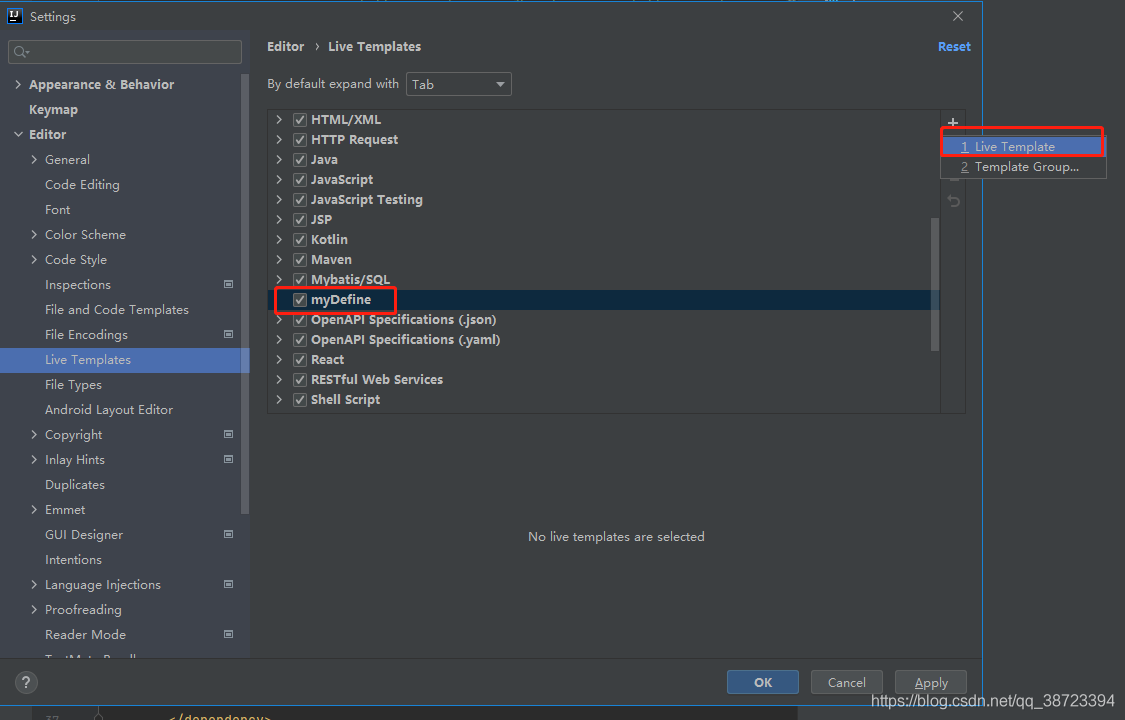Toggle the HTTP Request group checkbox
The width and height of the screenshot is (1125, 720).
point(300,140)
